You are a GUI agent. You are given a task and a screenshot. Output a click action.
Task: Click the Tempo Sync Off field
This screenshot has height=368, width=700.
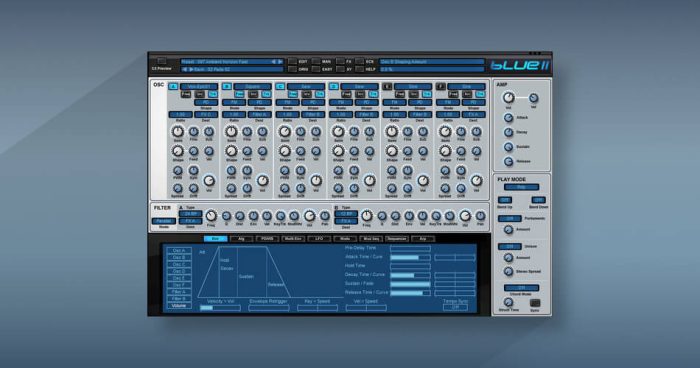455,307
